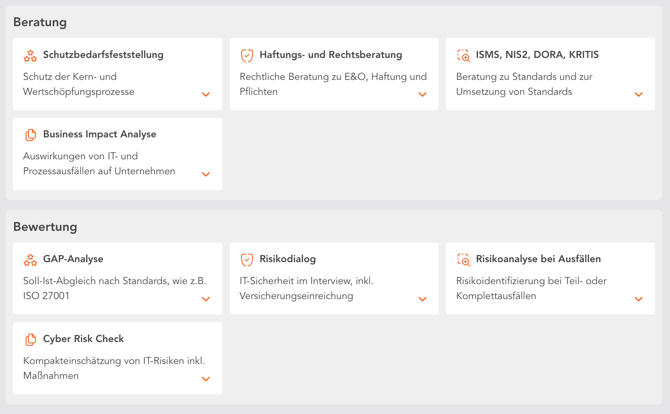Expand the Haftungs- und Rechtsberatung chevron

click(x=422, y=95)
